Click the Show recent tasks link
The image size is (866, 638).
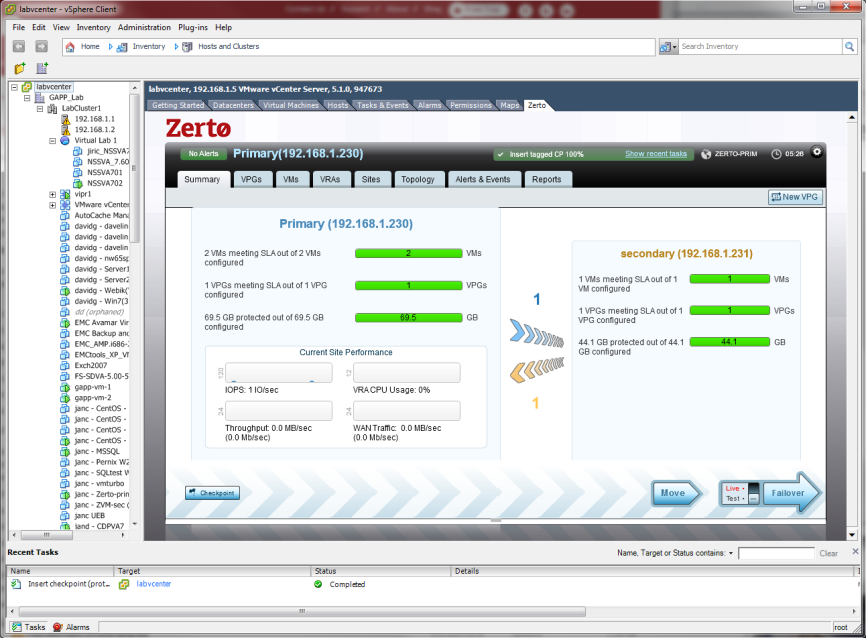(x=656, y=154)
